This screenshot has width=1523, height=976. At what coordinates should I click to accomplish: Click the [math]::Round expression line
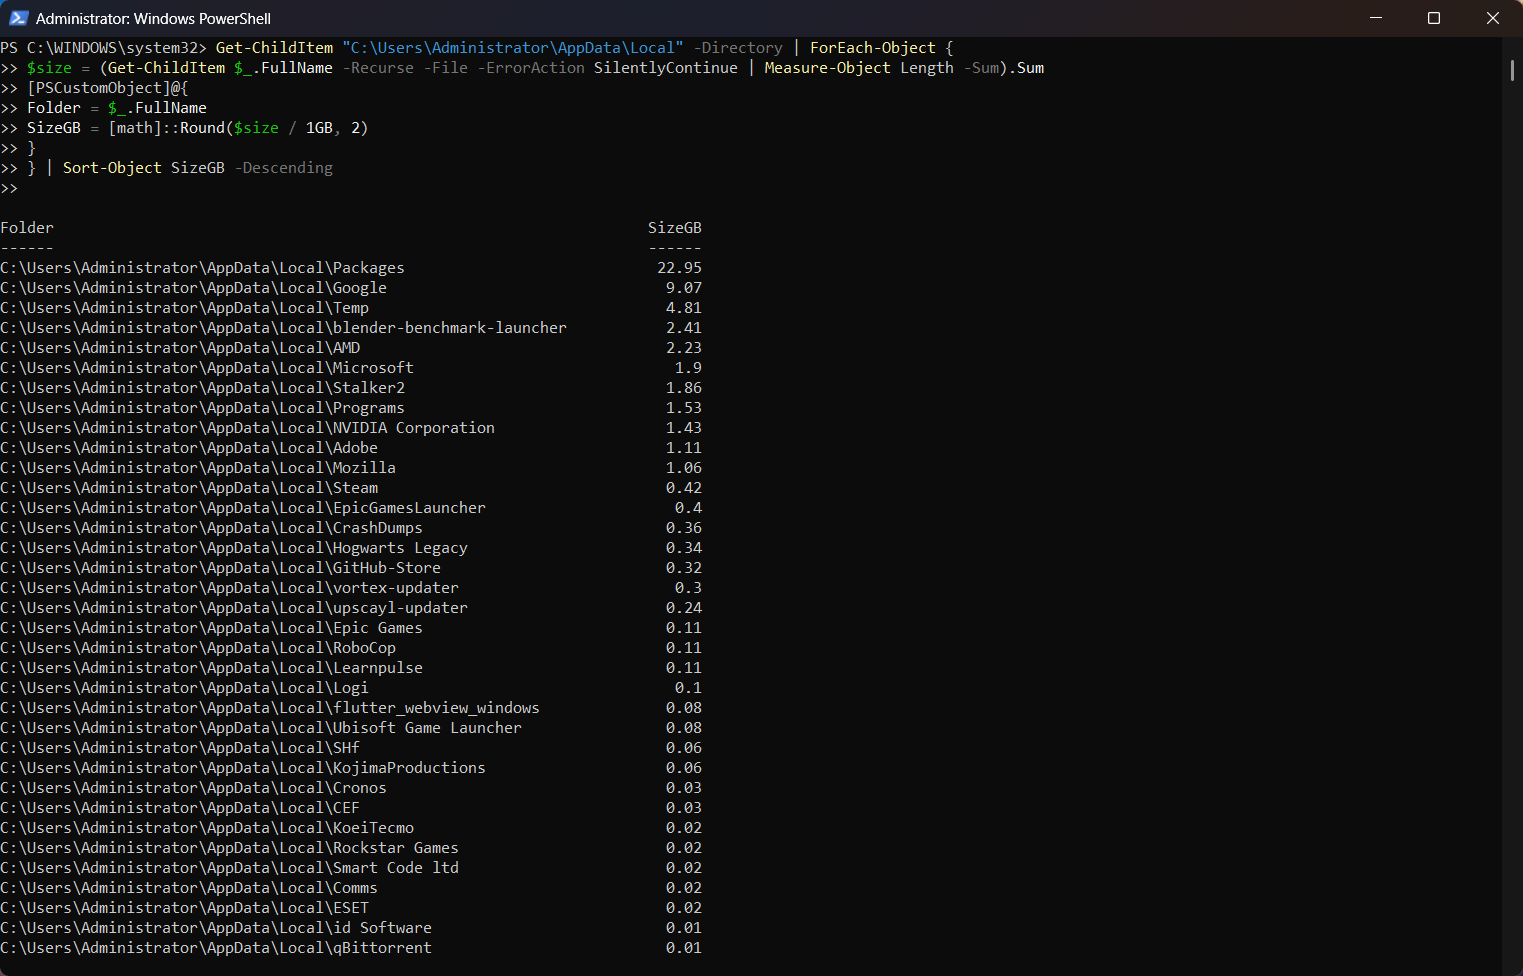coord(184,128)
